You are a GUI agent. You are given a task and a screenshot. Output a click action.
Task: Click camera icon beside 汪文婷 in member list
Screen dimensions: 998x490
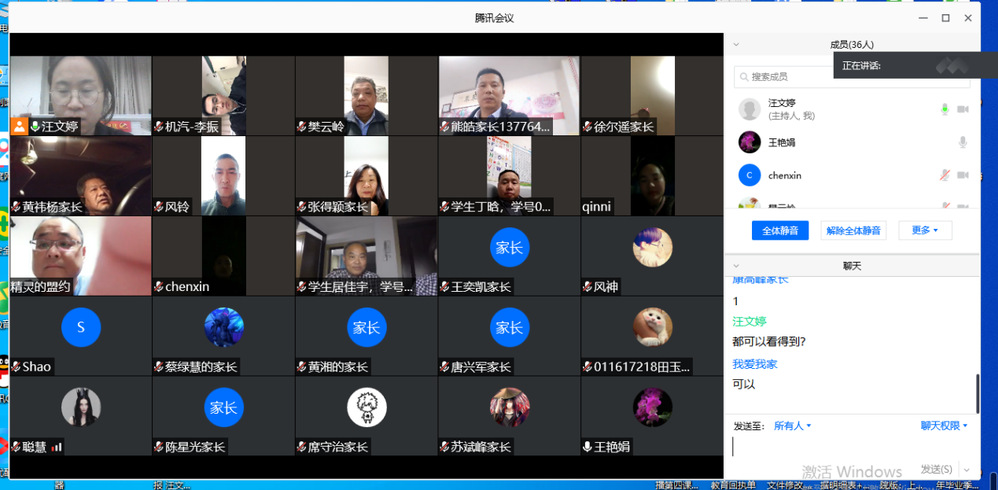963,109
